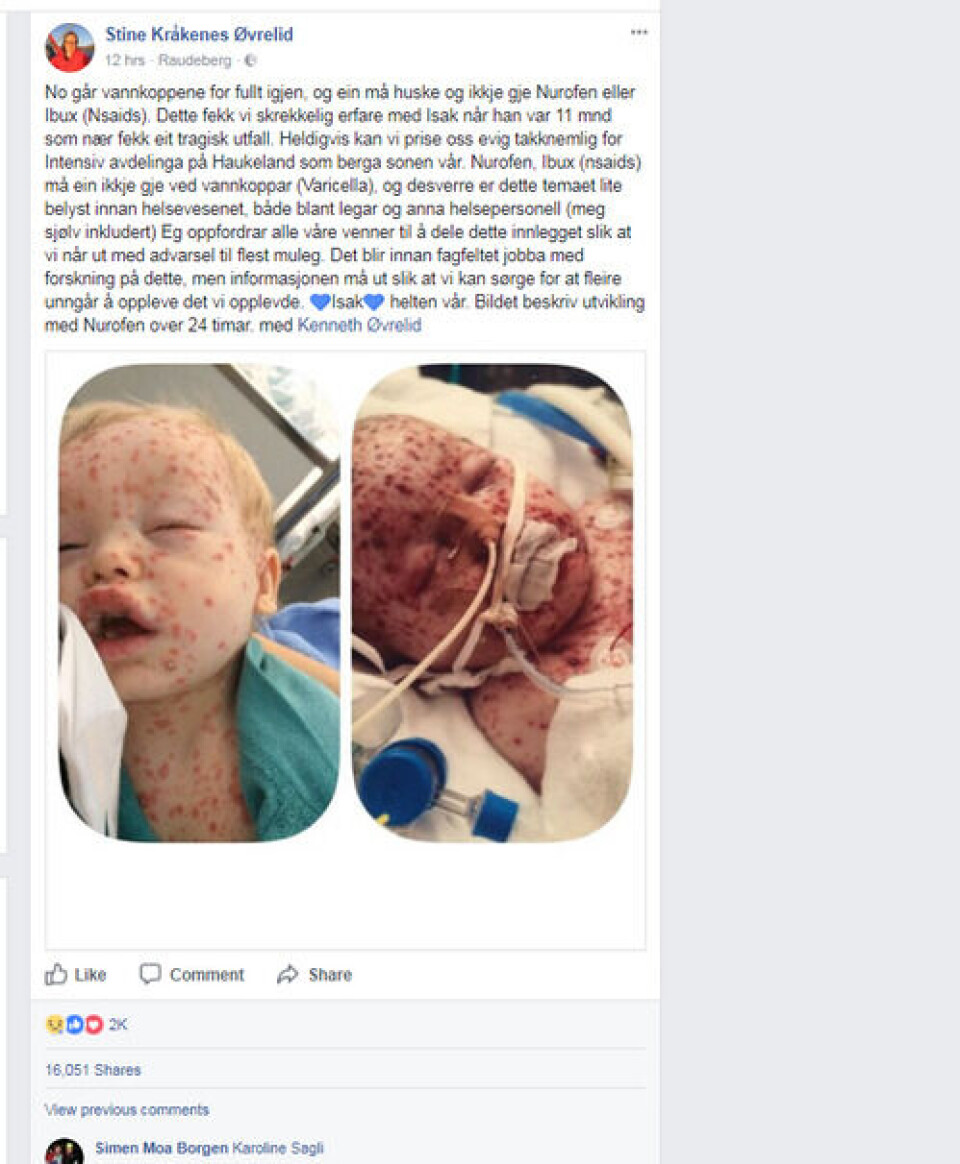The height and width of the screenshot is (1164, 960).
Task: View the 16,051 Shares list
Action: coord(93,1070)
